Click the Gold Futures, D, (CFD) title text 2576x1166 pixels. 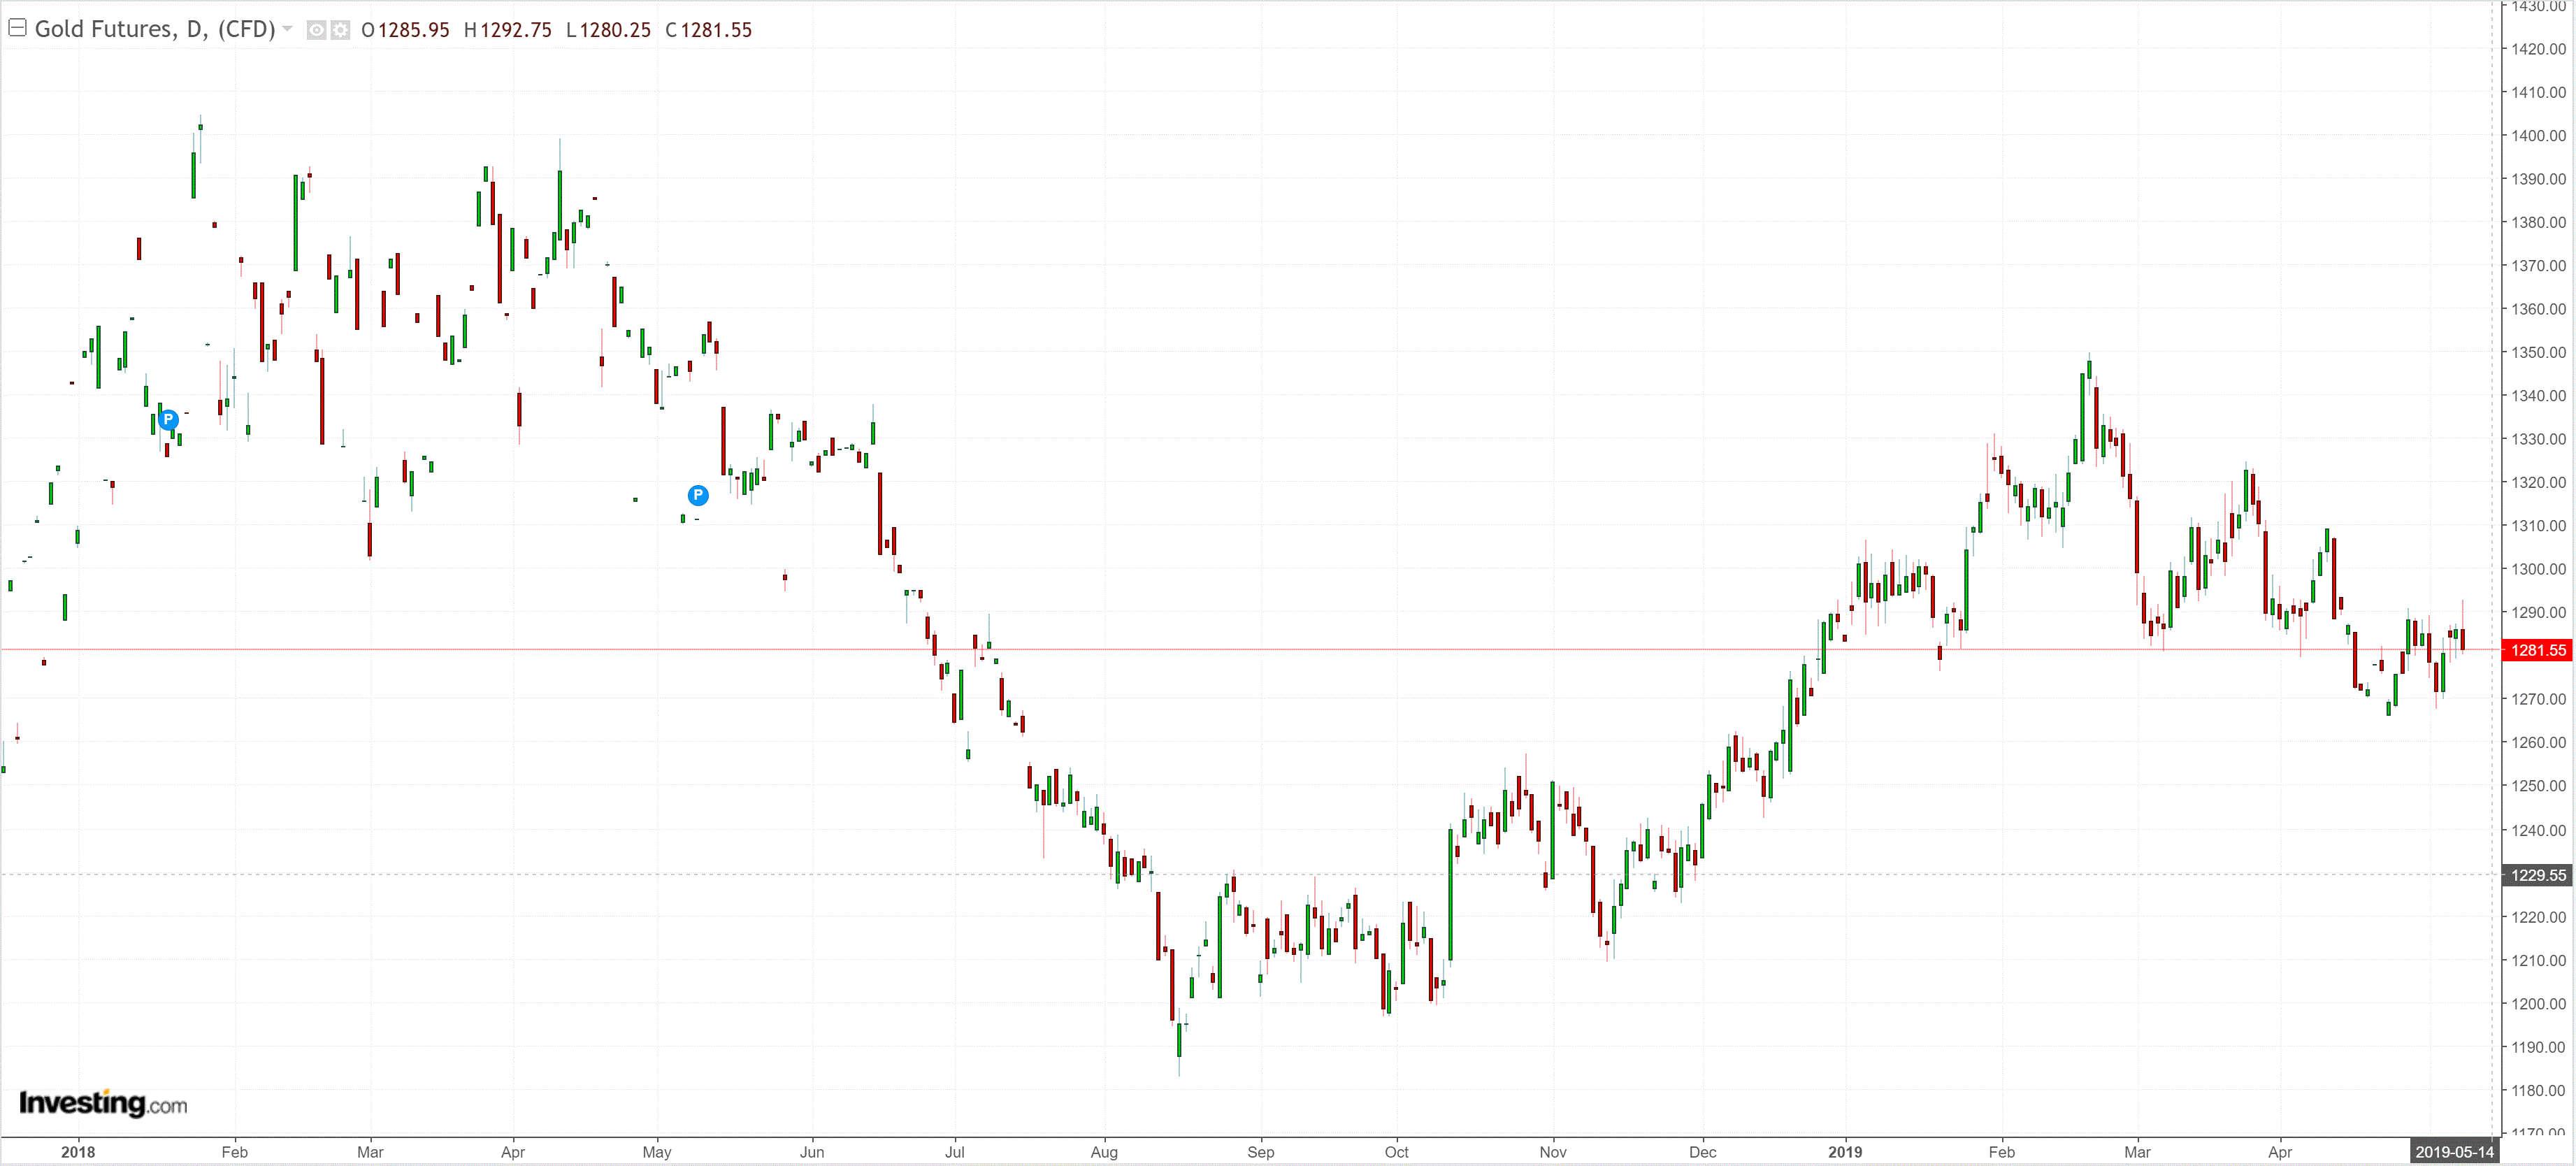point(155,29)
